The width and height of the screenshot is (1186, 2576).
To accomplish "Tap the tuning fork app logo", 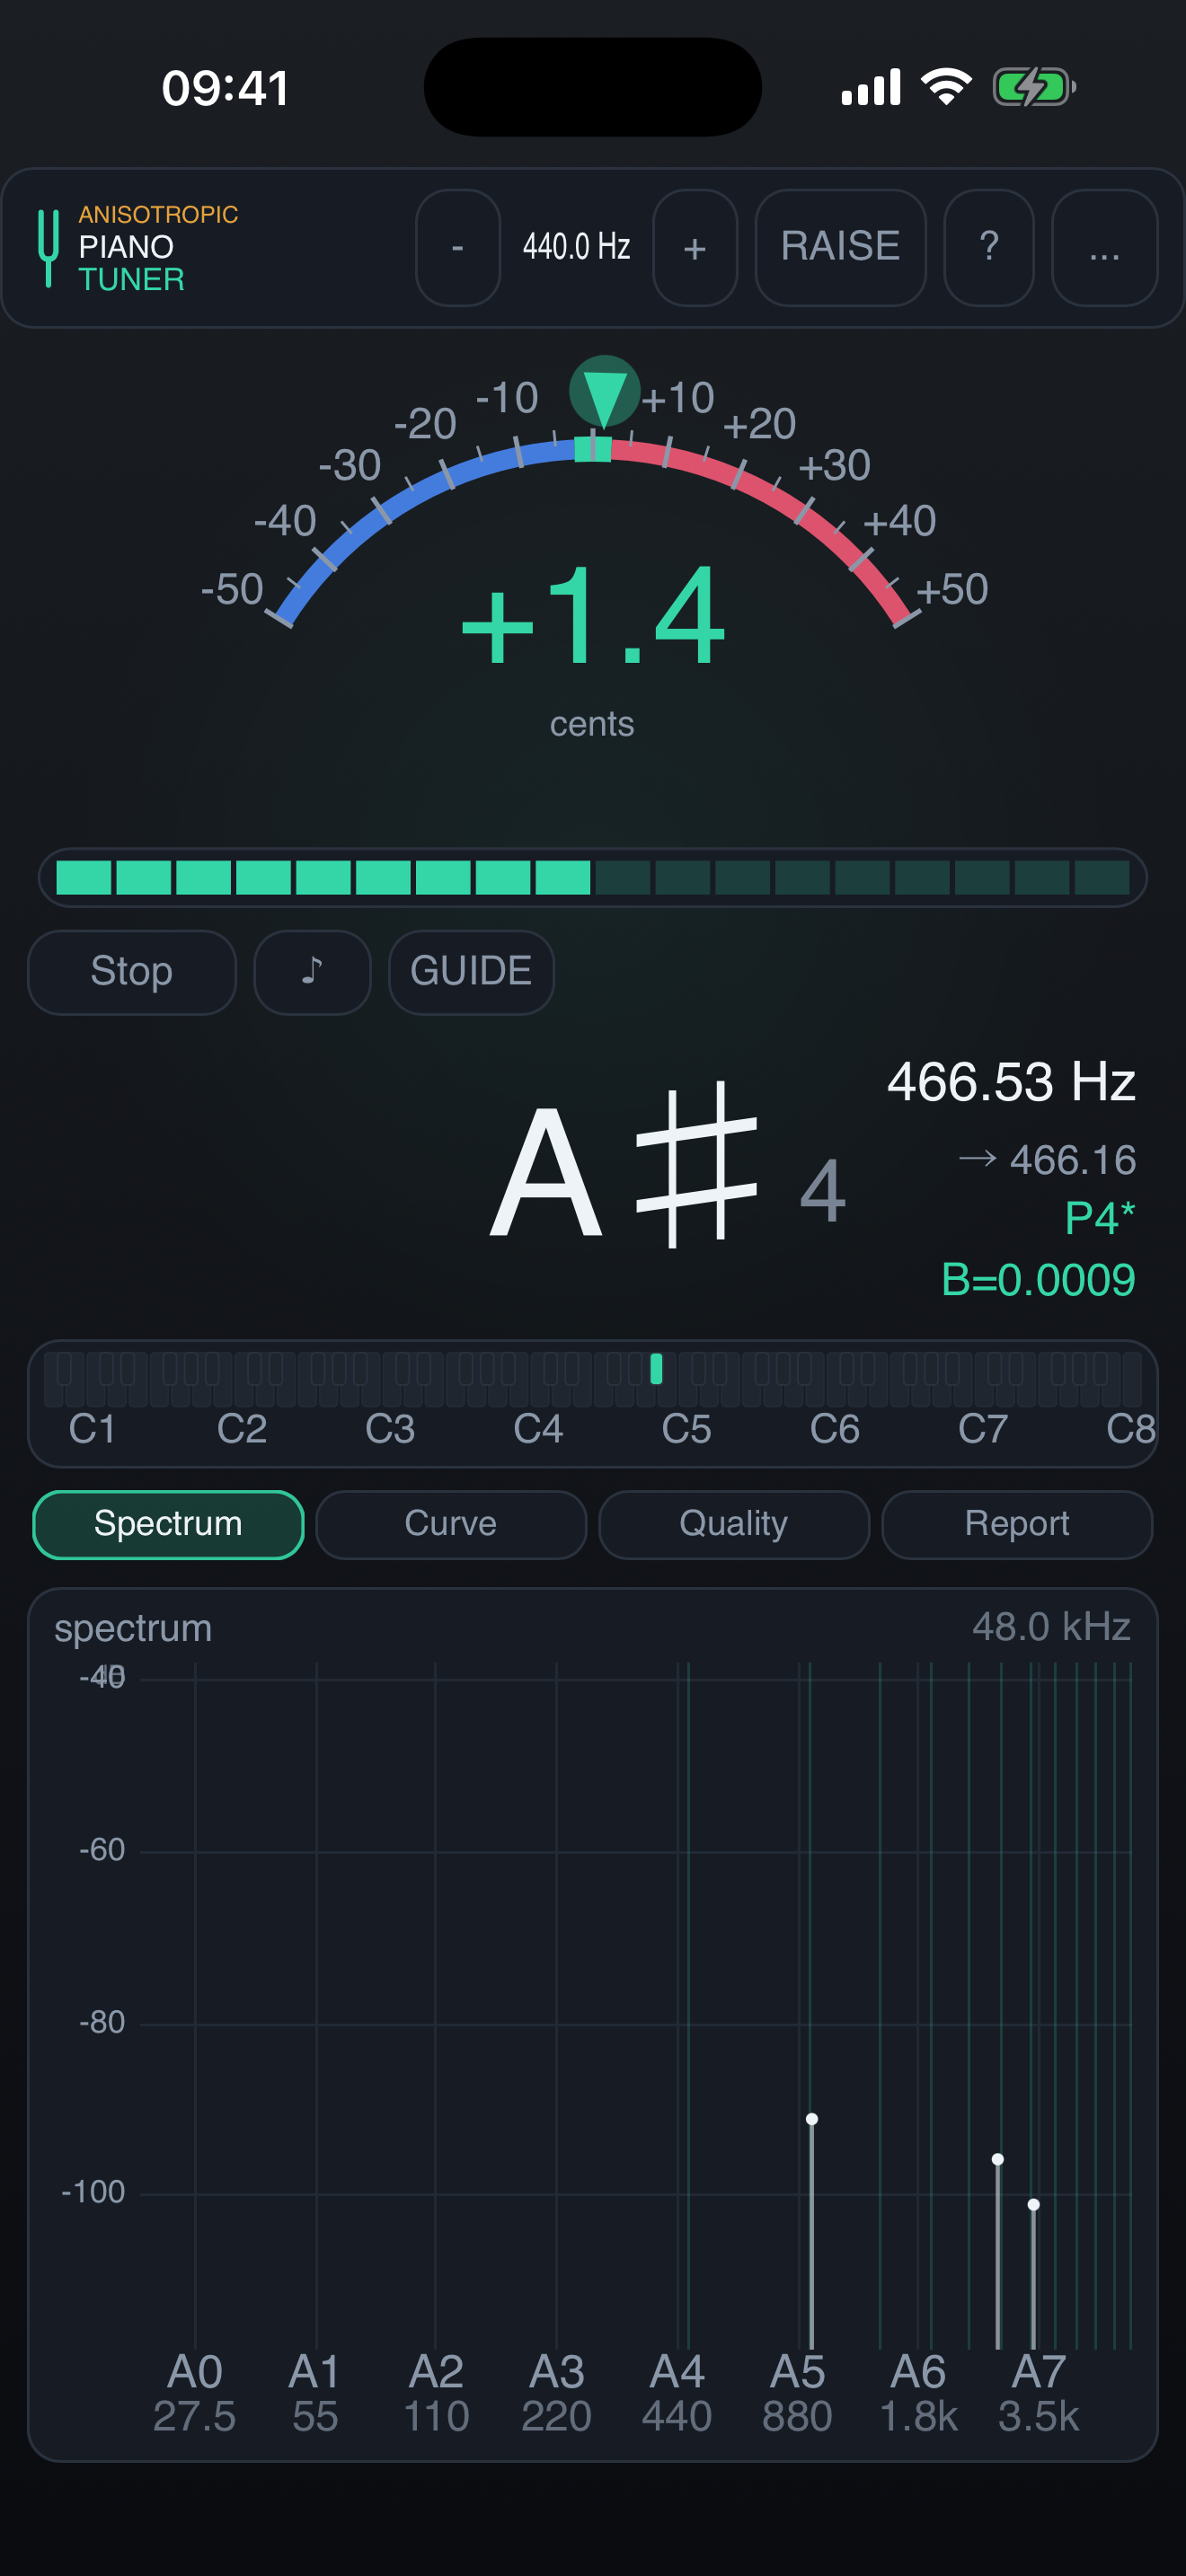I will pyautogui.click(x=47, y=247).
